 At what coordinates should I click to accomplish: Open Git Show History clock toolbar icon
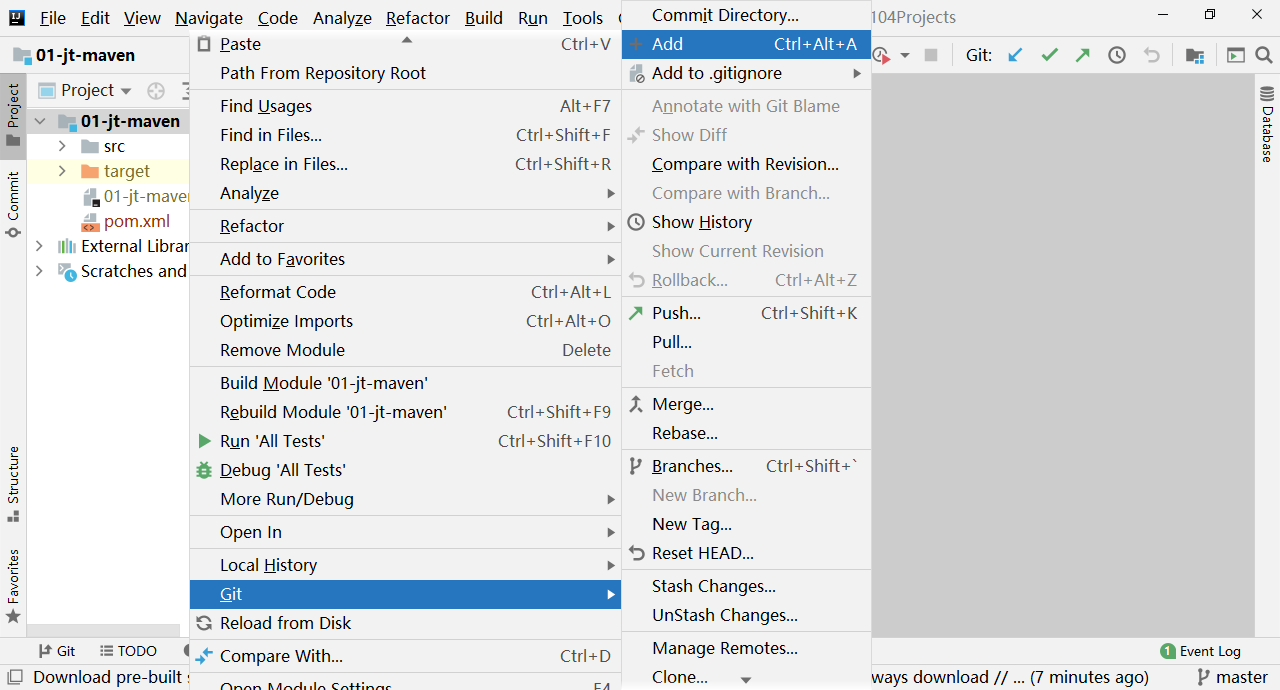(1117, 55)
